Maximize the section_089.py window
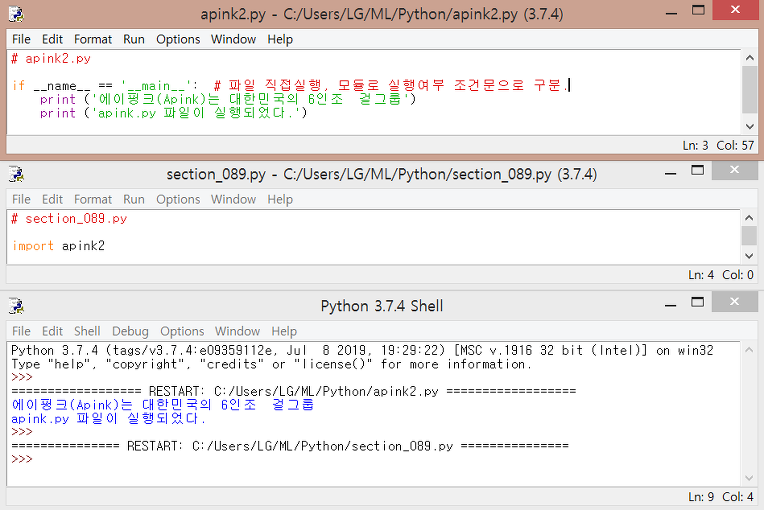 (697, 170)
